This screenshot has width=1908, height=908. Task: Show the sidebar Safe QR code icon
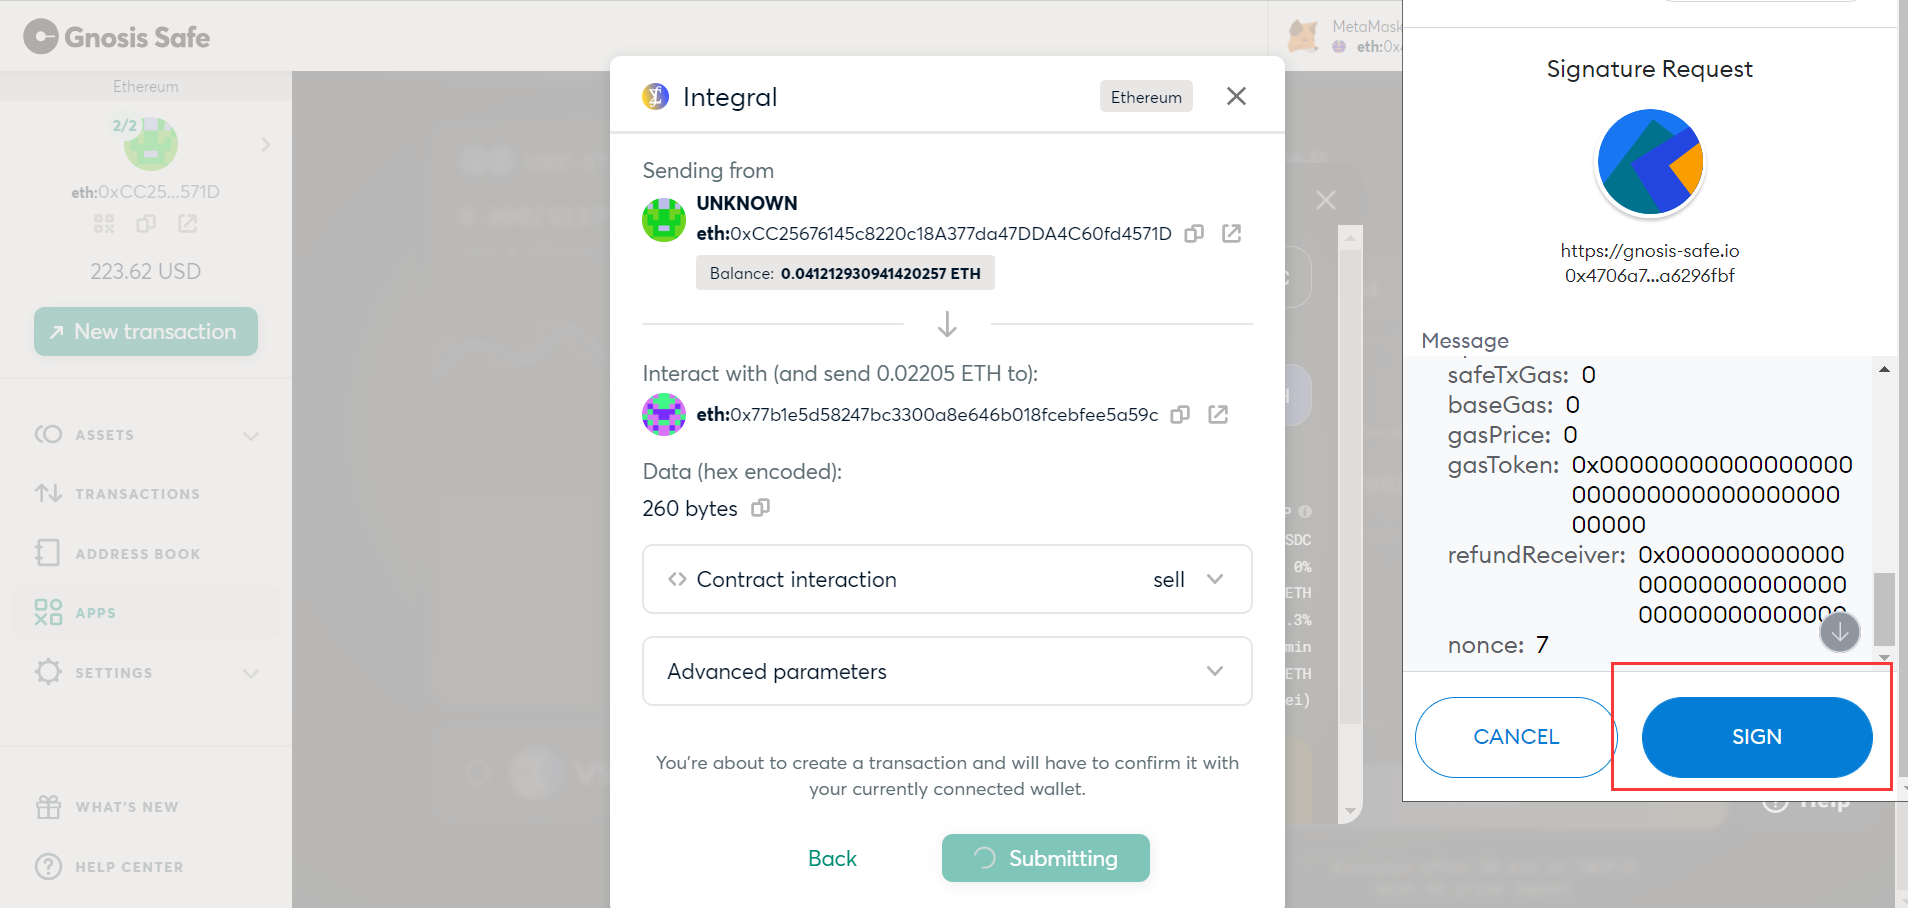point(104,224)
